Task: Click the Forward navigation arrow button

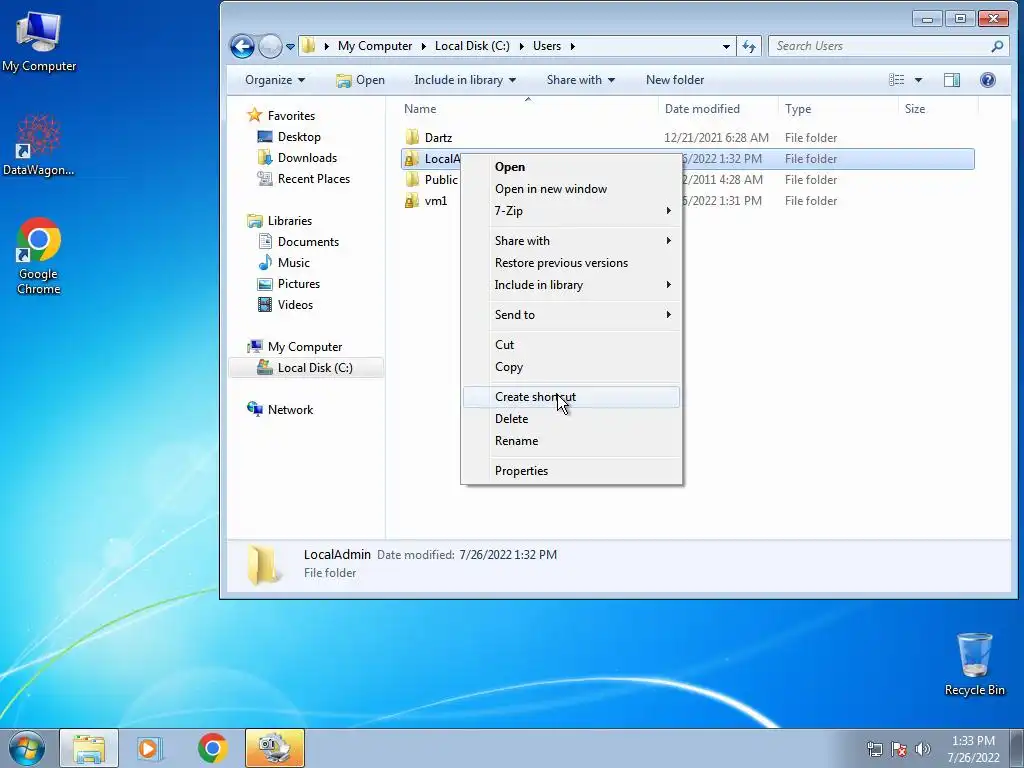Action: pyautogui.click(x=270, y=46)
